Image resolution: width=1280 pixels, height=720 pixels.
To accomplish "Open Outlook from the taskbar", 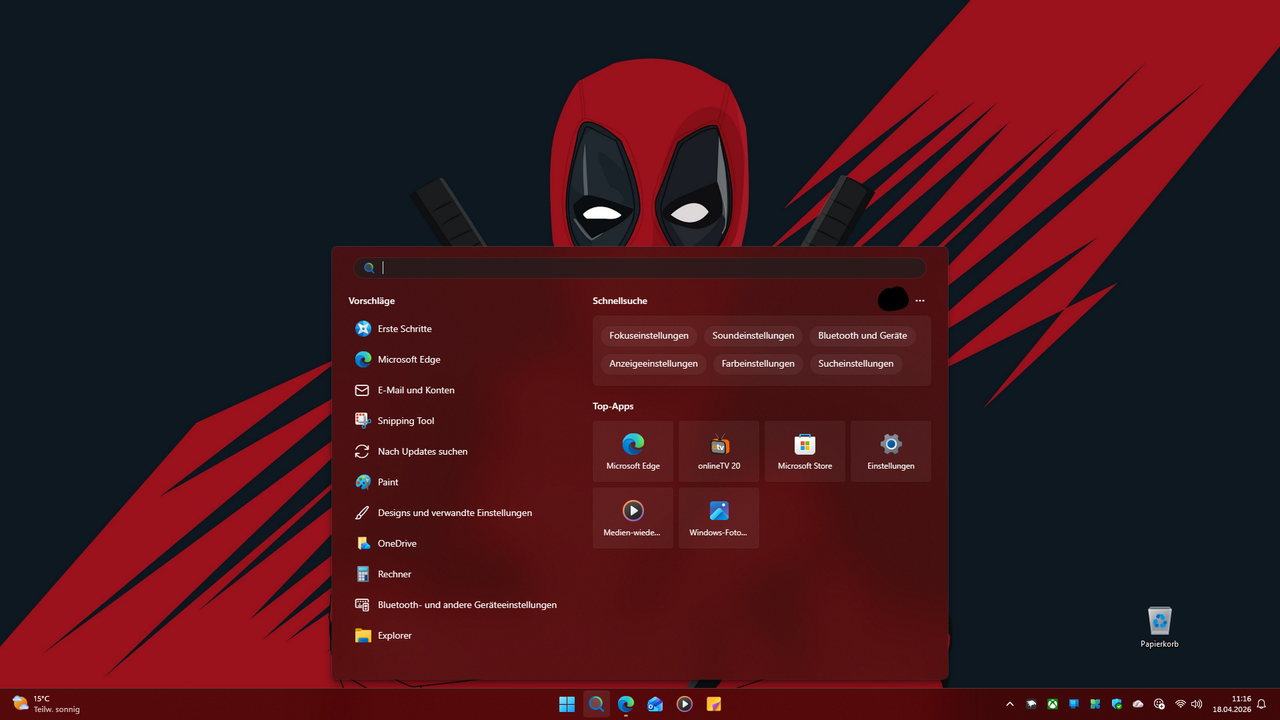I will 655,704.
